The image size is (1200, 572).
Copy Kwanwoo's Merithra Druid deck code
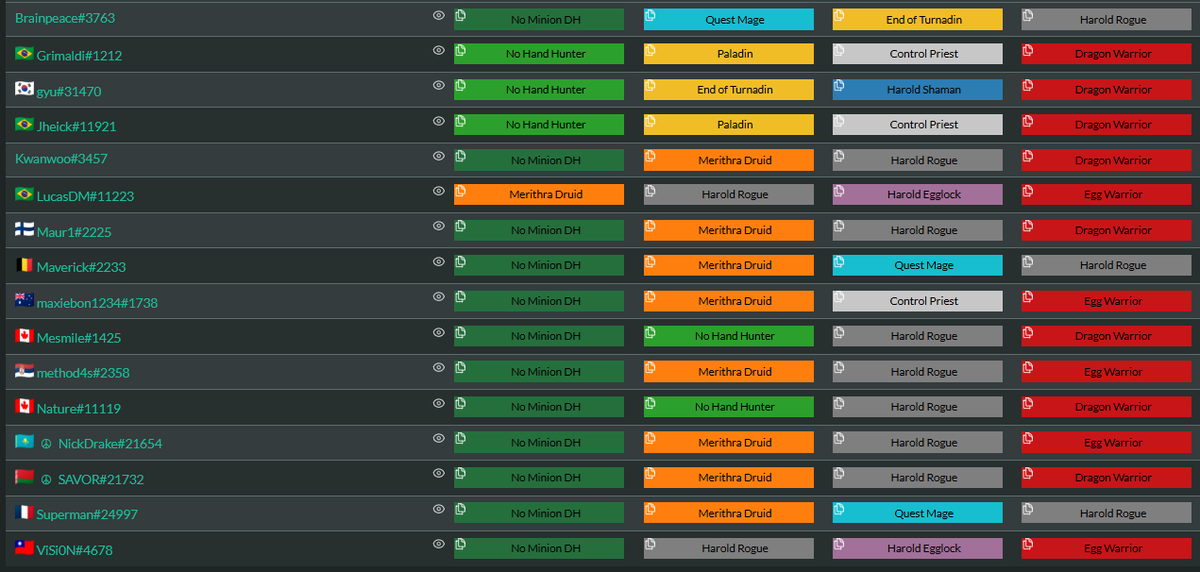pos(650,156)
